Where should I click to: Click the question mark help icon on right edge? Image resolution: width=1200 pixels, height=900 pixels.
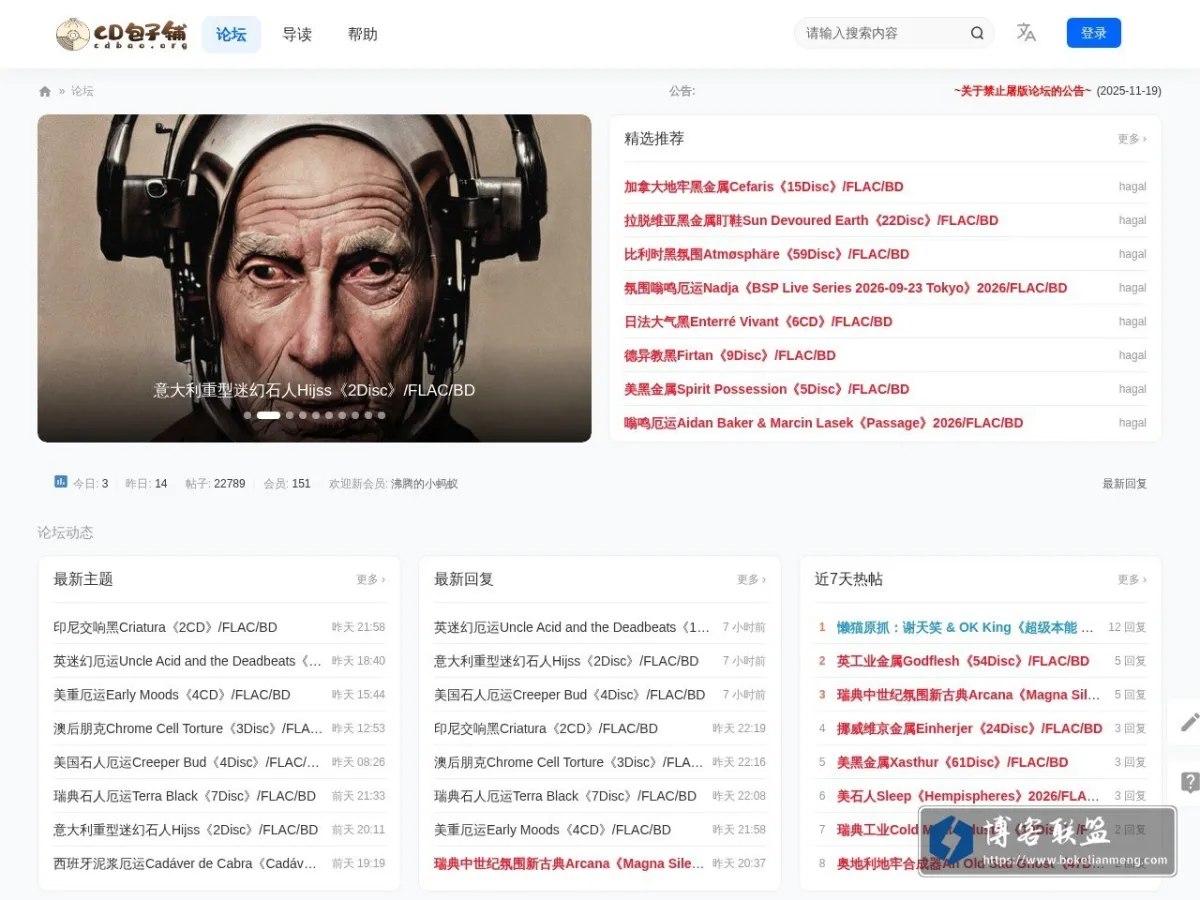coord(1189,782)
